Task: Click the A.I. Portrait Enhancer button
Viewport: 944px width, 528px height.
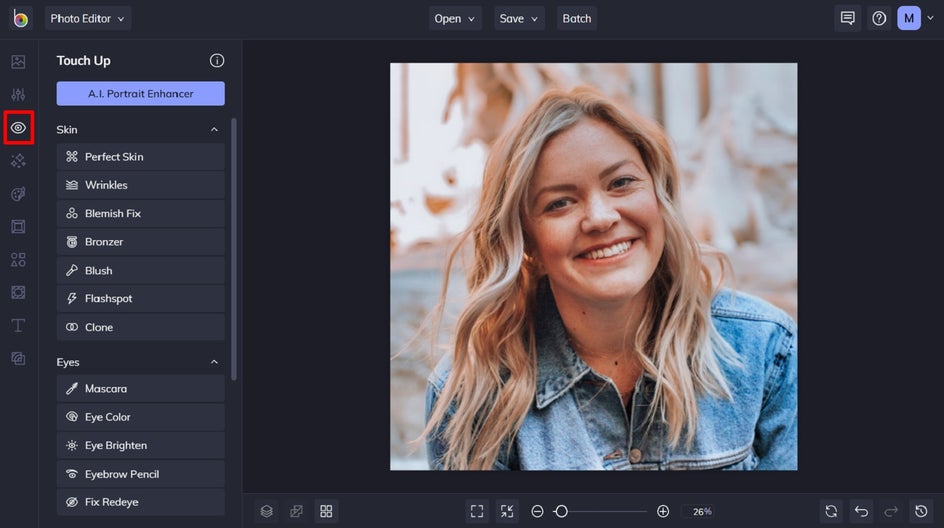Action: 140,94
